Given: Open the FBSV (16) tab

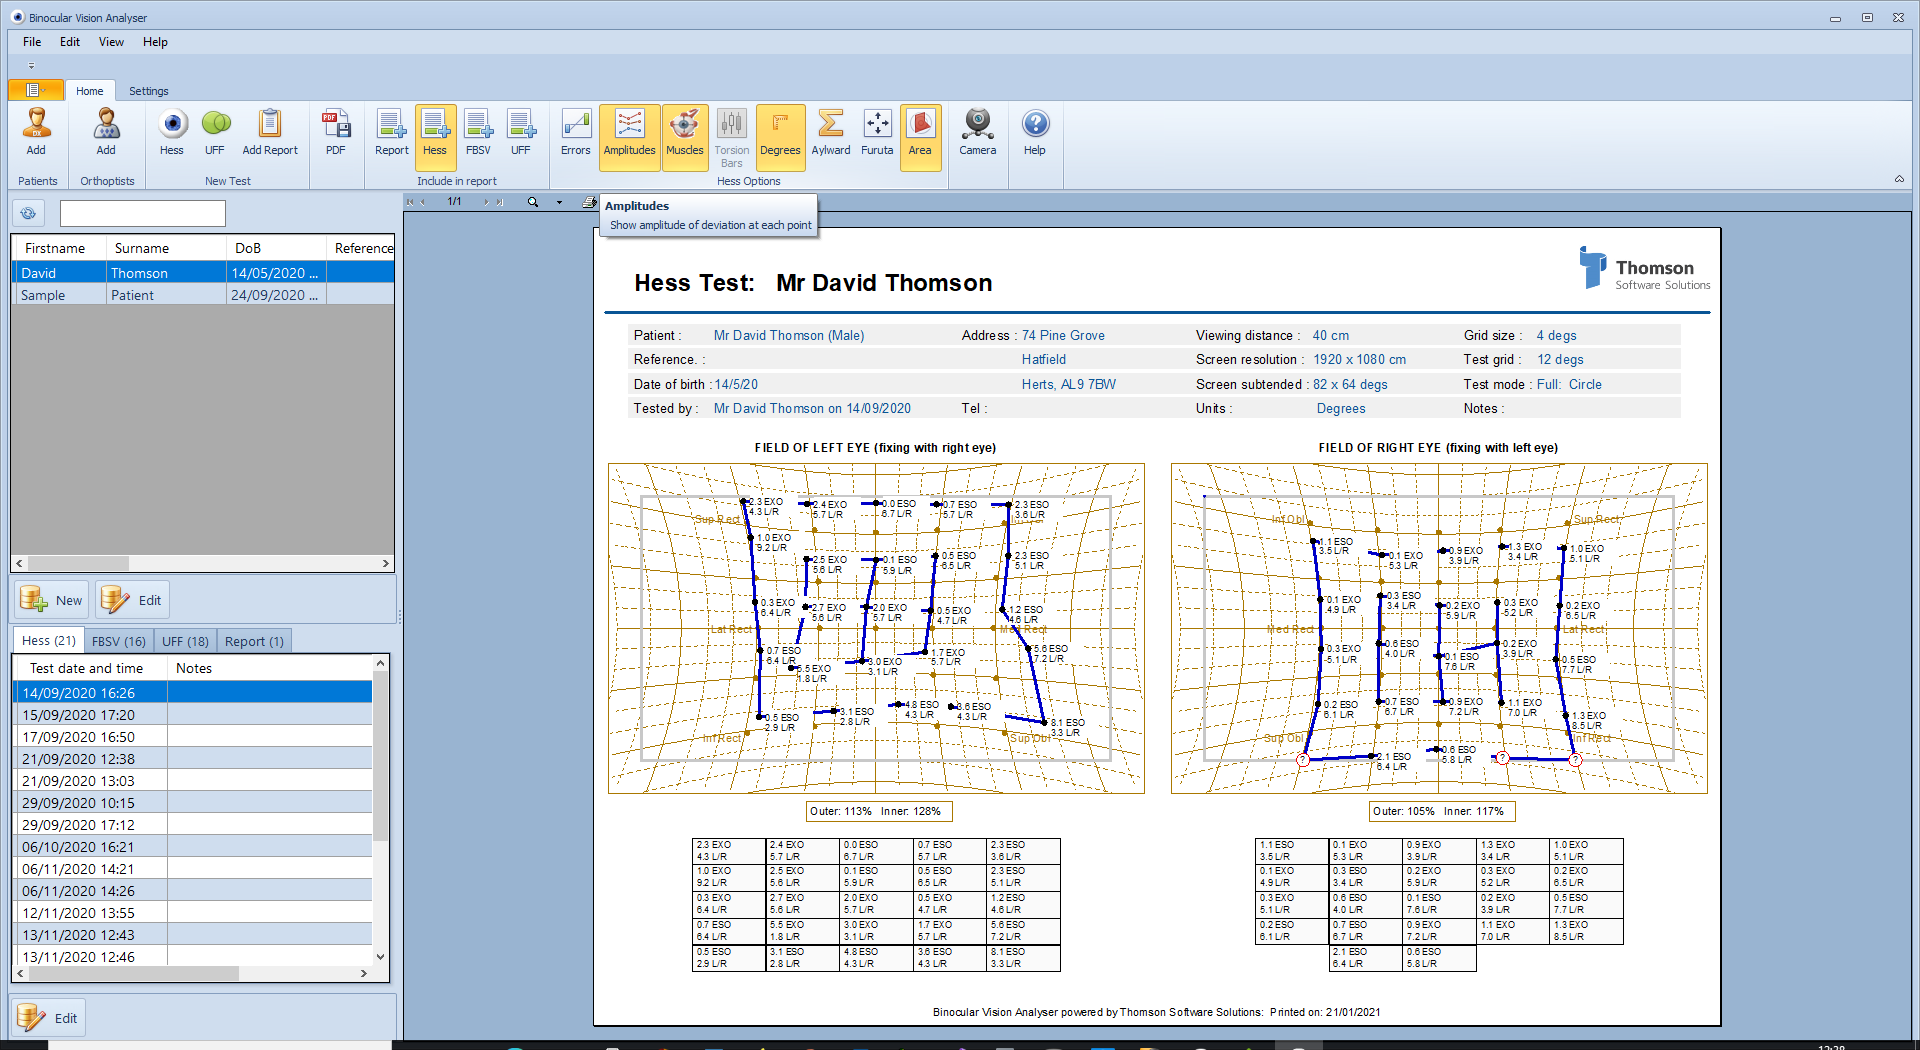Looking at the screenshot, I should (118, 641).
